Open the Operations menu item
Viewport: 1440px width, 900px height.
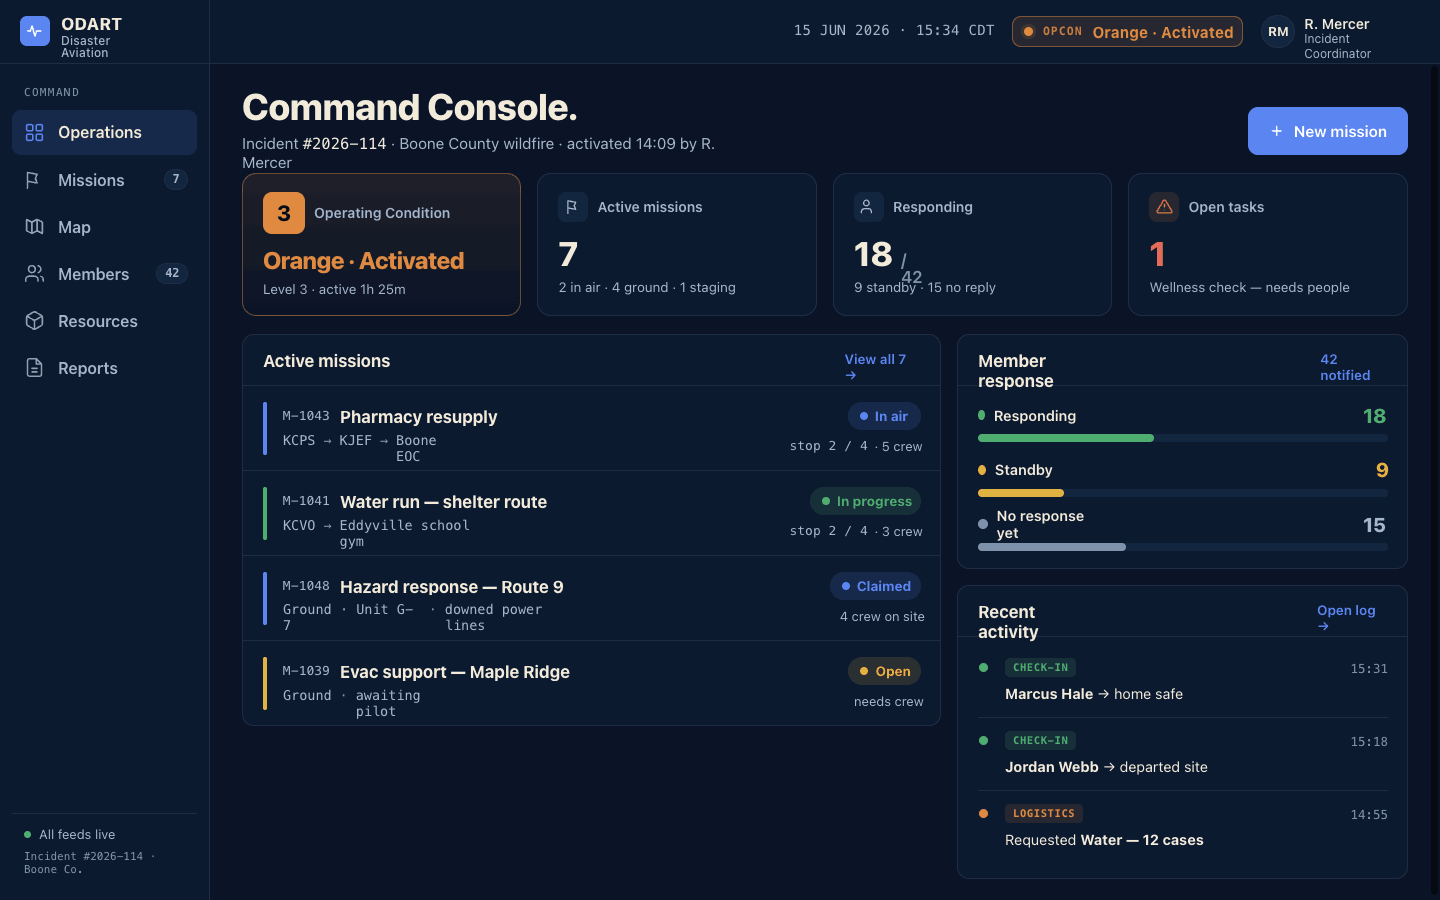pyautogui.click(x=104, y=132)
